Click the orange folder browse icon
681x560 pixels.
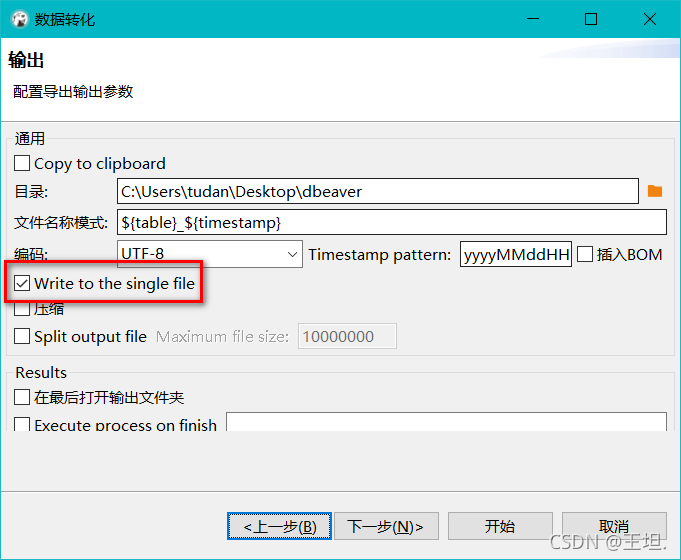click(655, 191)
